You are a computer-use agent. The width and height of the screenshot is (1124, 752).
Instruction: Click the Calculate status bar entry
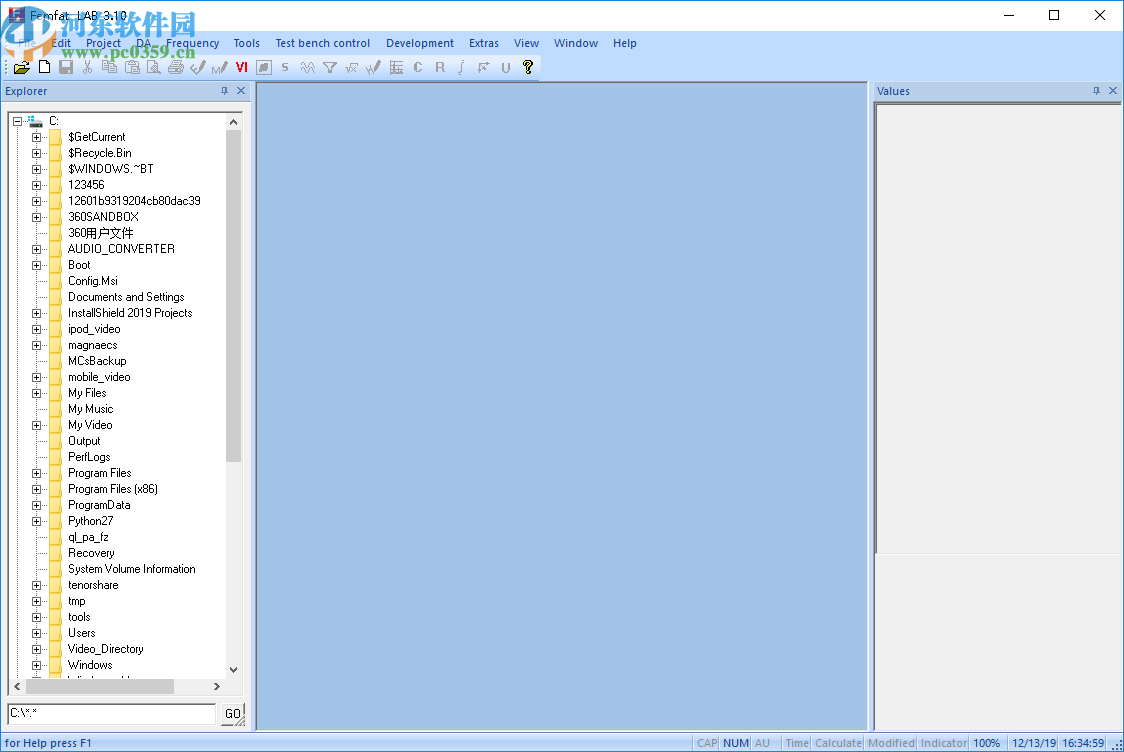(x=838, y=743)
